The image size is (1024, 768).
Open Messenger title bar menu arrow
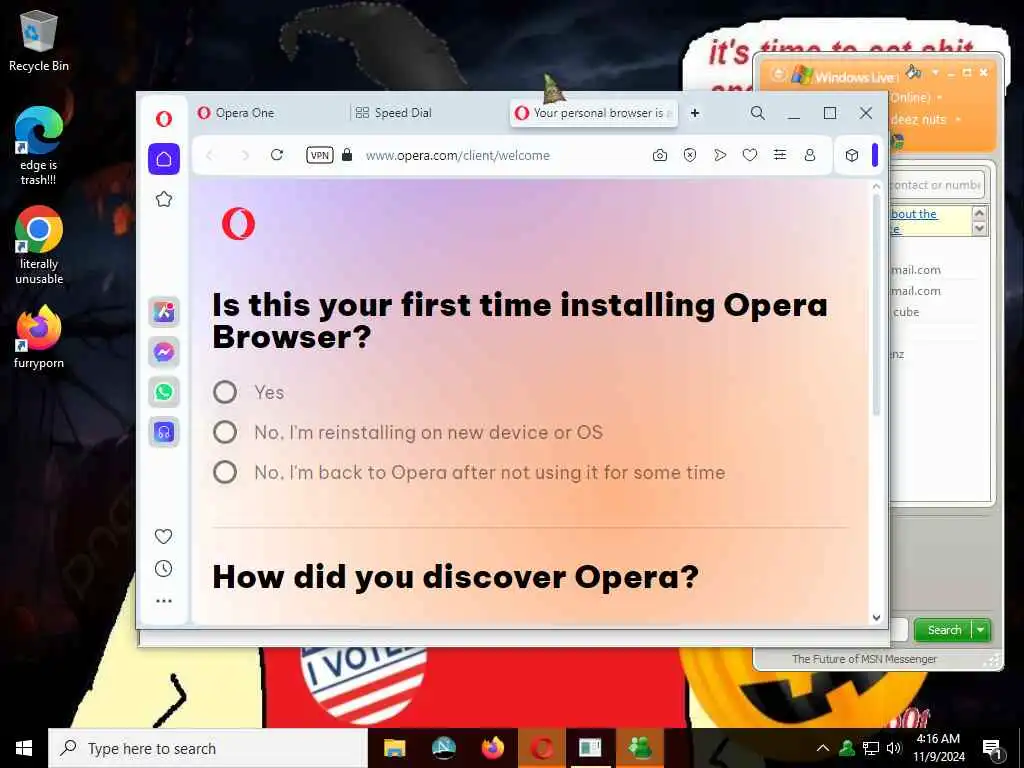tap(935, 72)
